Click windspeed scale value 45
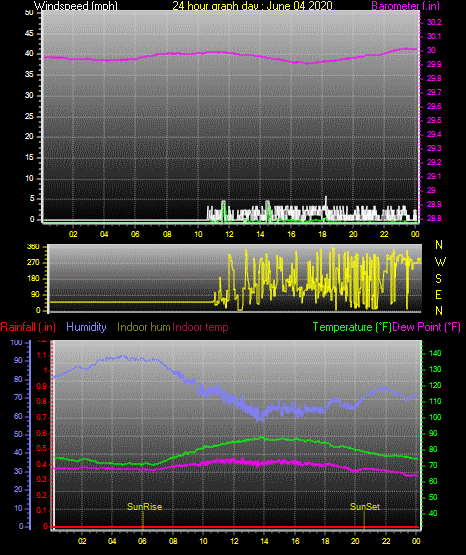This screenshot has height=555, width=466. 29,34
